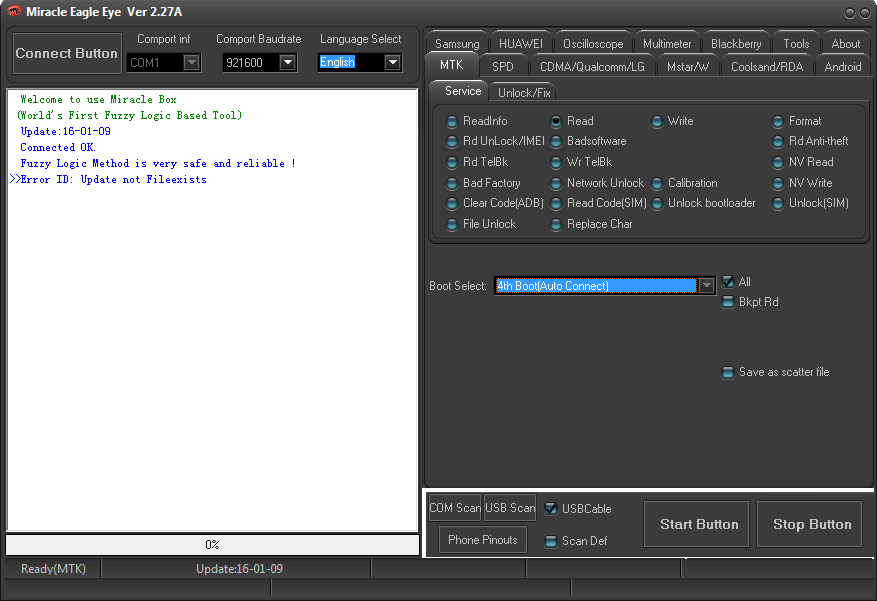Select Read Code(SIM) option
The image size is (877, 601).
[598, 203]
